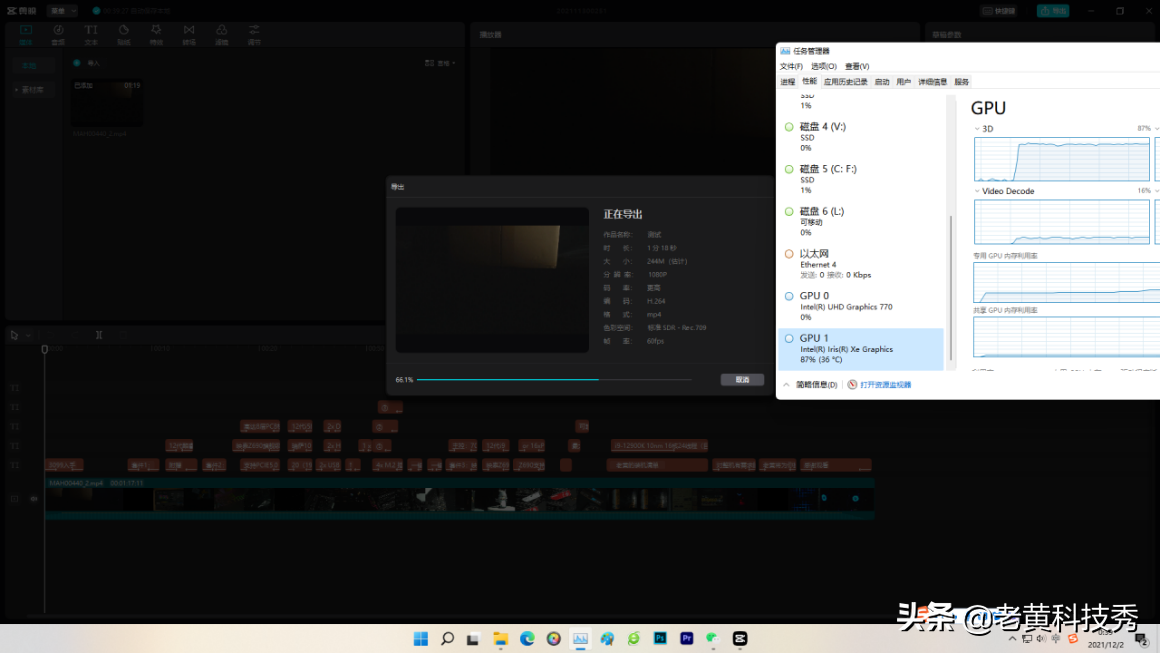Click the 导出 export button at top right

pyautogui.click(x=1052, y=11)
